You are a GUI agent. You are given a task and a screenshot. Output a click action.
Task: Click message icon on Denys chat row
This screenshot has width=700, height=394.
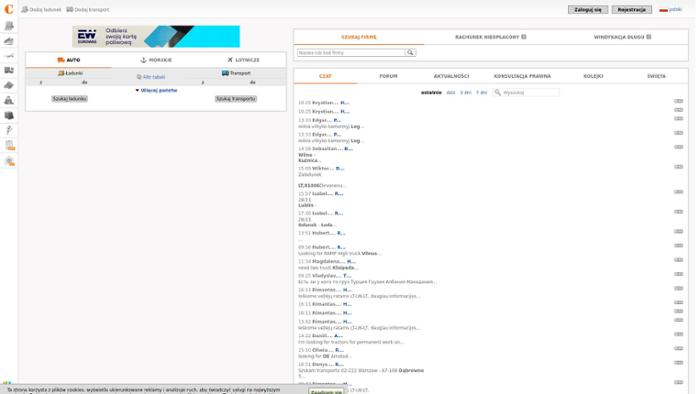pyautogui.click(x=679, y=362)
